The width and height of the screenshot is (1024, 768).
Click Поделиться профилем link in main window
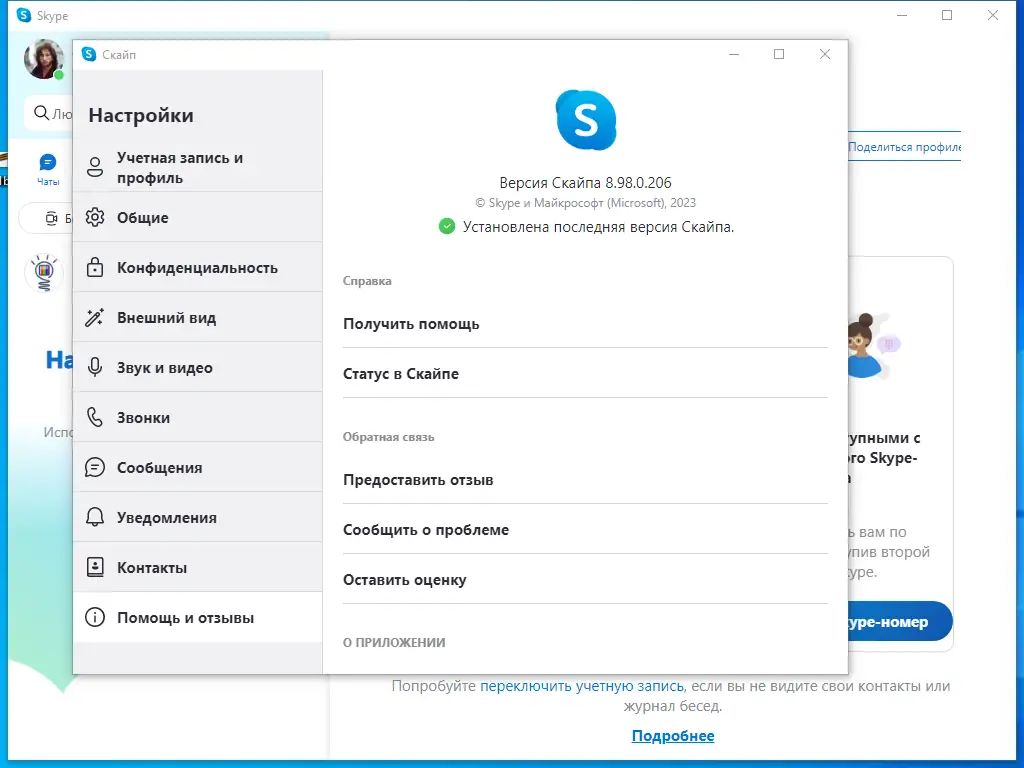[904, 147]
